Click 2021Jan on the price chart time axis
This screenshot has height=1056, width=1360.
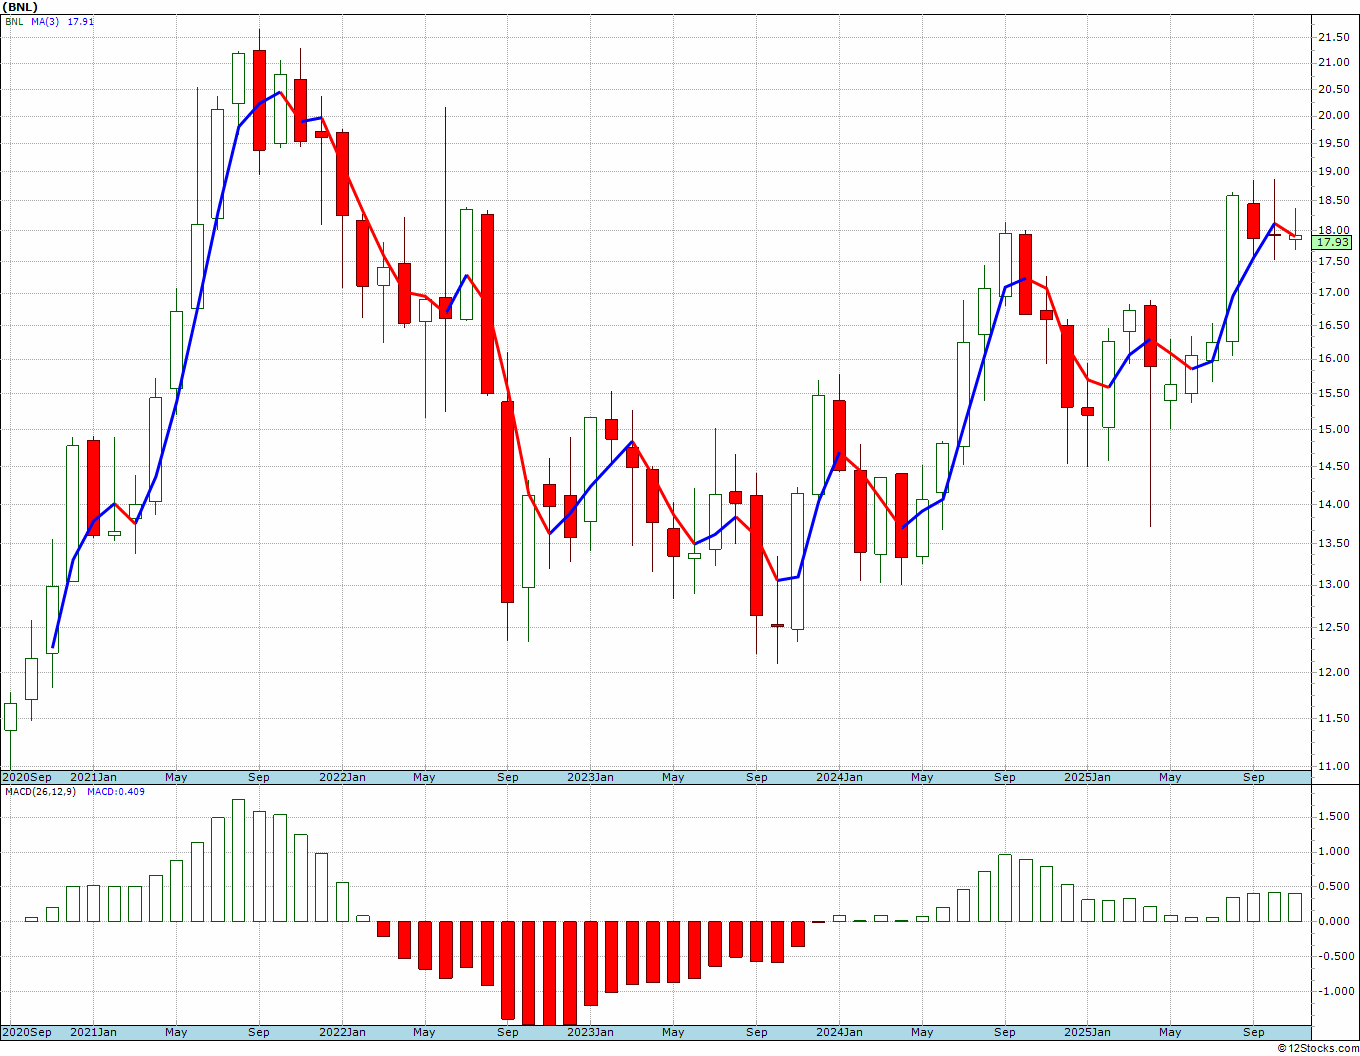click(93, 777)
